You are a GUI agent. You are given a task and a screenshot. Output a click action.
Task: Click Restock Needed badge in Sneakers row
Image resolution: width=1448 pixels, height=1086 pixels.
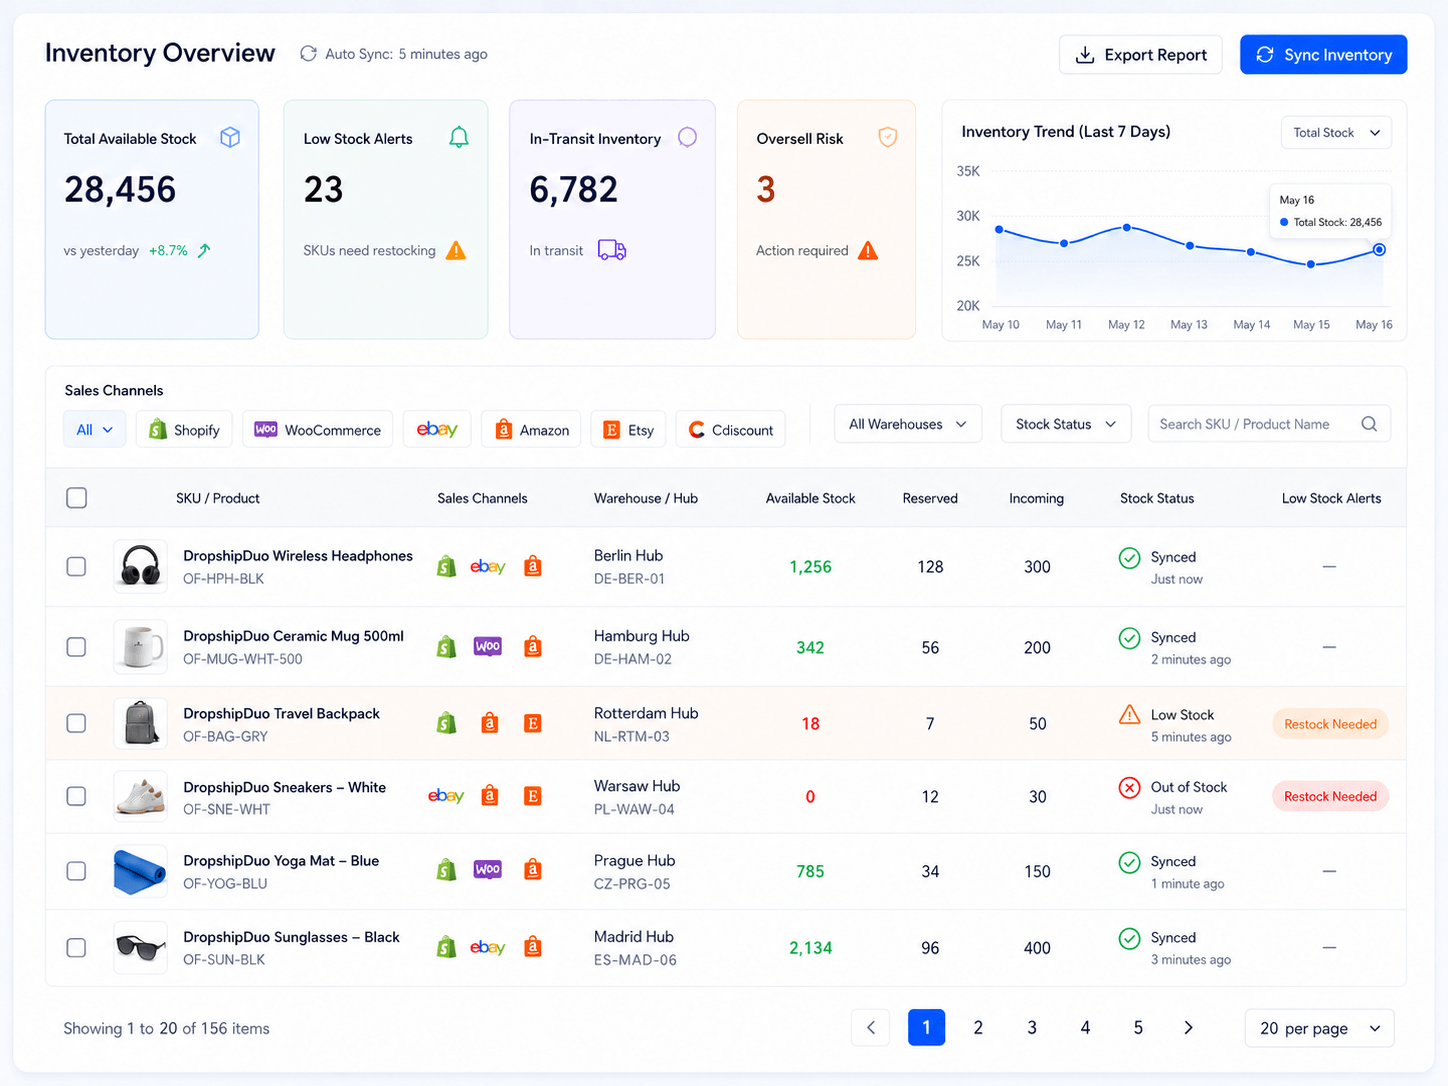[x=1330, y=796]
